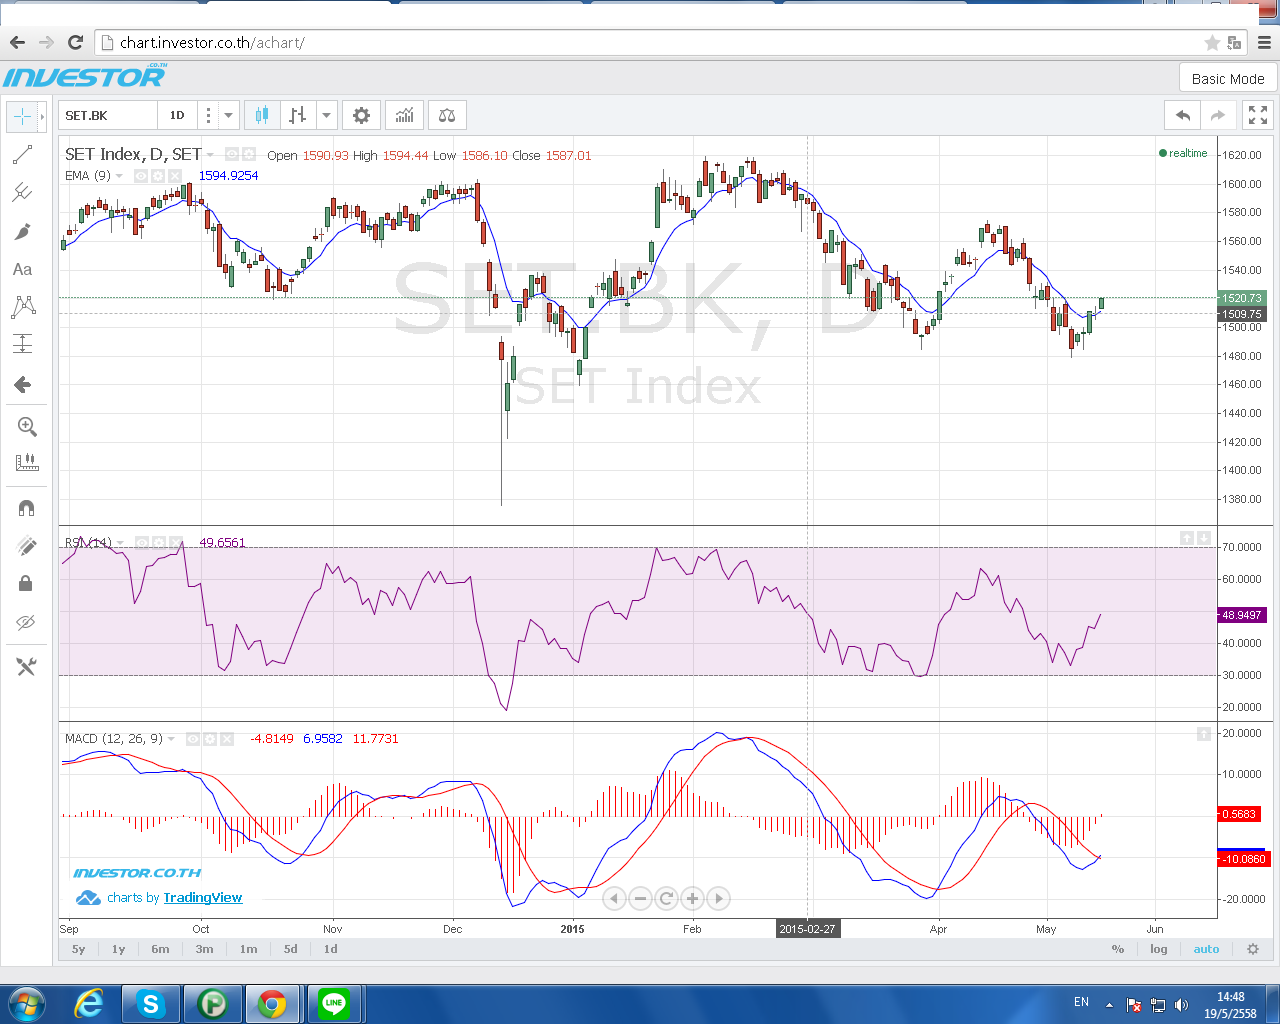1280x1024 pixels.
Task: Set chart range to 1m
Action: click(249, 949)
